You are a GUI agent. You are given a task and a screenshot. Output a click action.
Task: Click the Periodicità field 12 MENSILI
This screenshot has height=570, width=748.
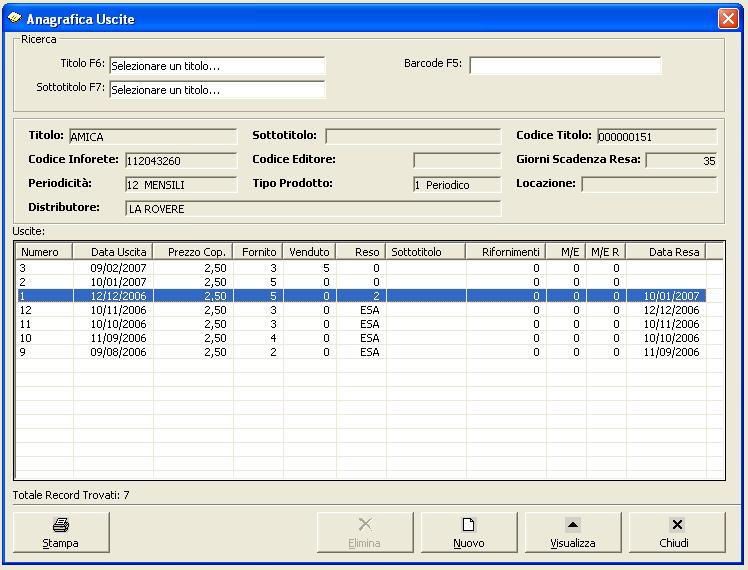(181, 185)
